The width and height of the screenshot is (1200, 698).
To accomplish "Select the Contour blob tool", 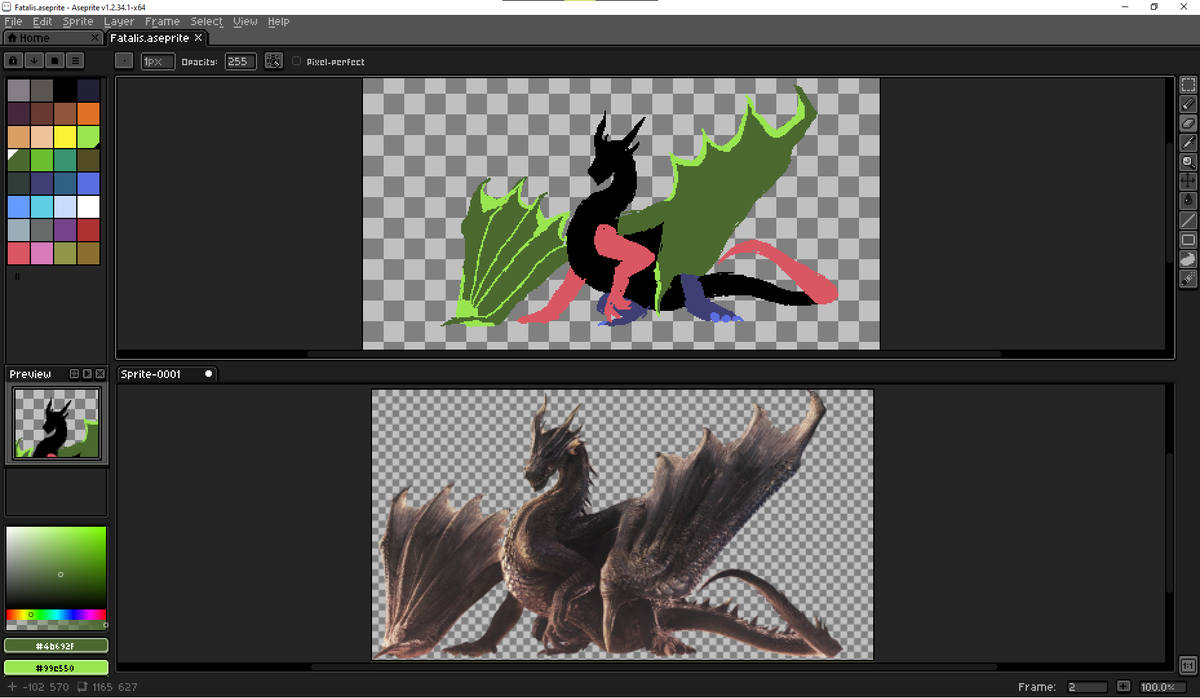I will [x=1188, y=259].
